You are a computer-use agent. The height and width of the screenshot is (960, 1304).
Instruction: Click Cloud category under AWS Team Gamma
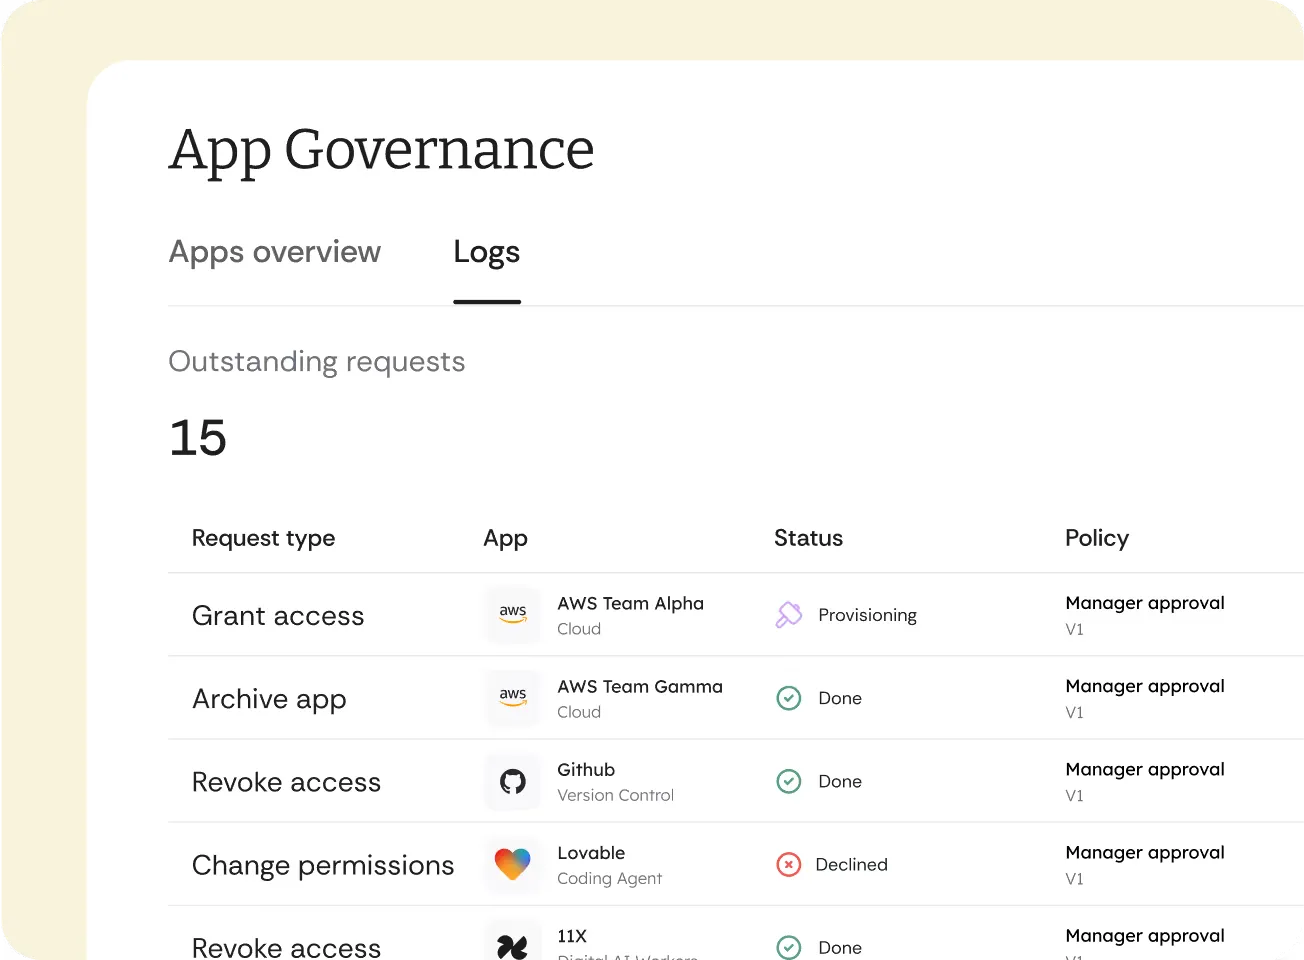pos(579,712)
